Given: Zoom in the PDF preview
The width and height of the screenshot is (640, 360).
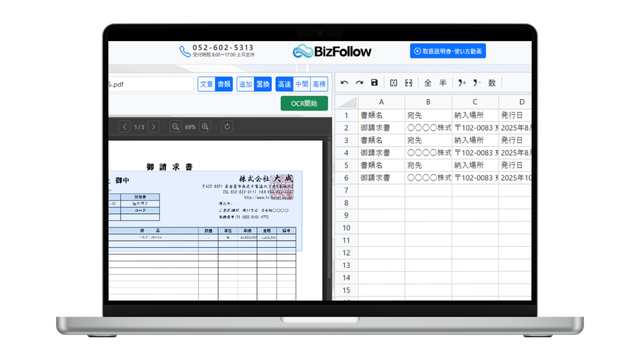Looking at the screenshot, I should pos(205,127).
